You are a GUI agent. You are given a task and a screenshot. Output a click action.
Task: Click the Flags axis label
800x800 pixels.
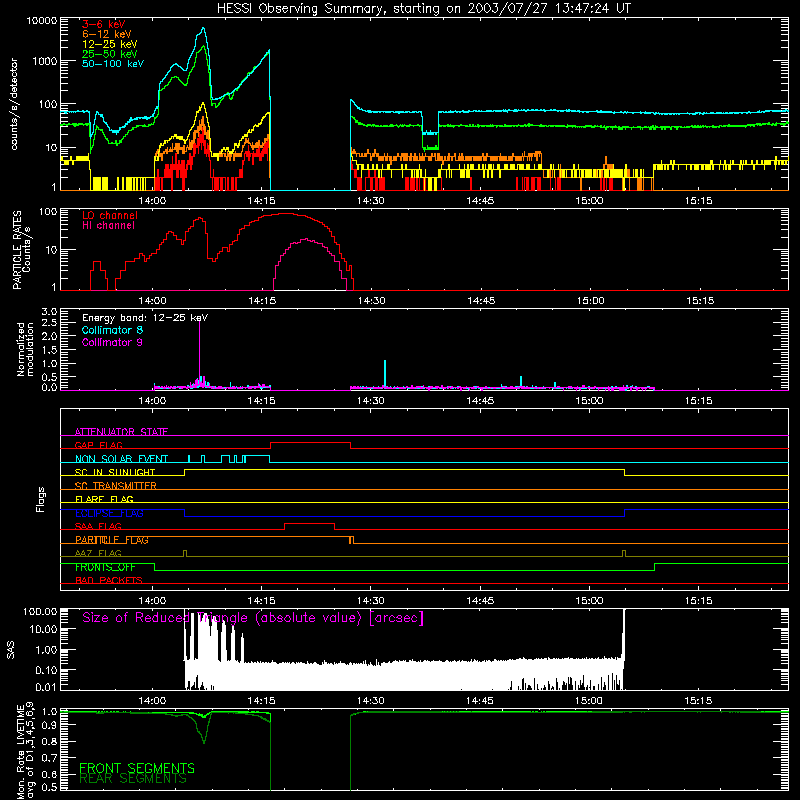[x=41, y=499]
